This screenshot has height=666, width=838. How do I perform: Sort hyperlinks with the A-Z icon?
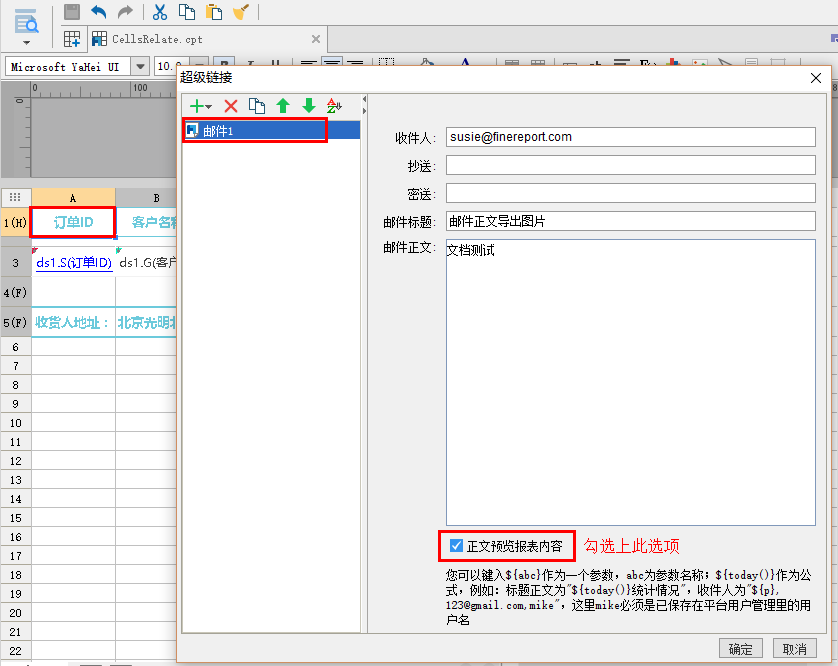click(335, 106)
